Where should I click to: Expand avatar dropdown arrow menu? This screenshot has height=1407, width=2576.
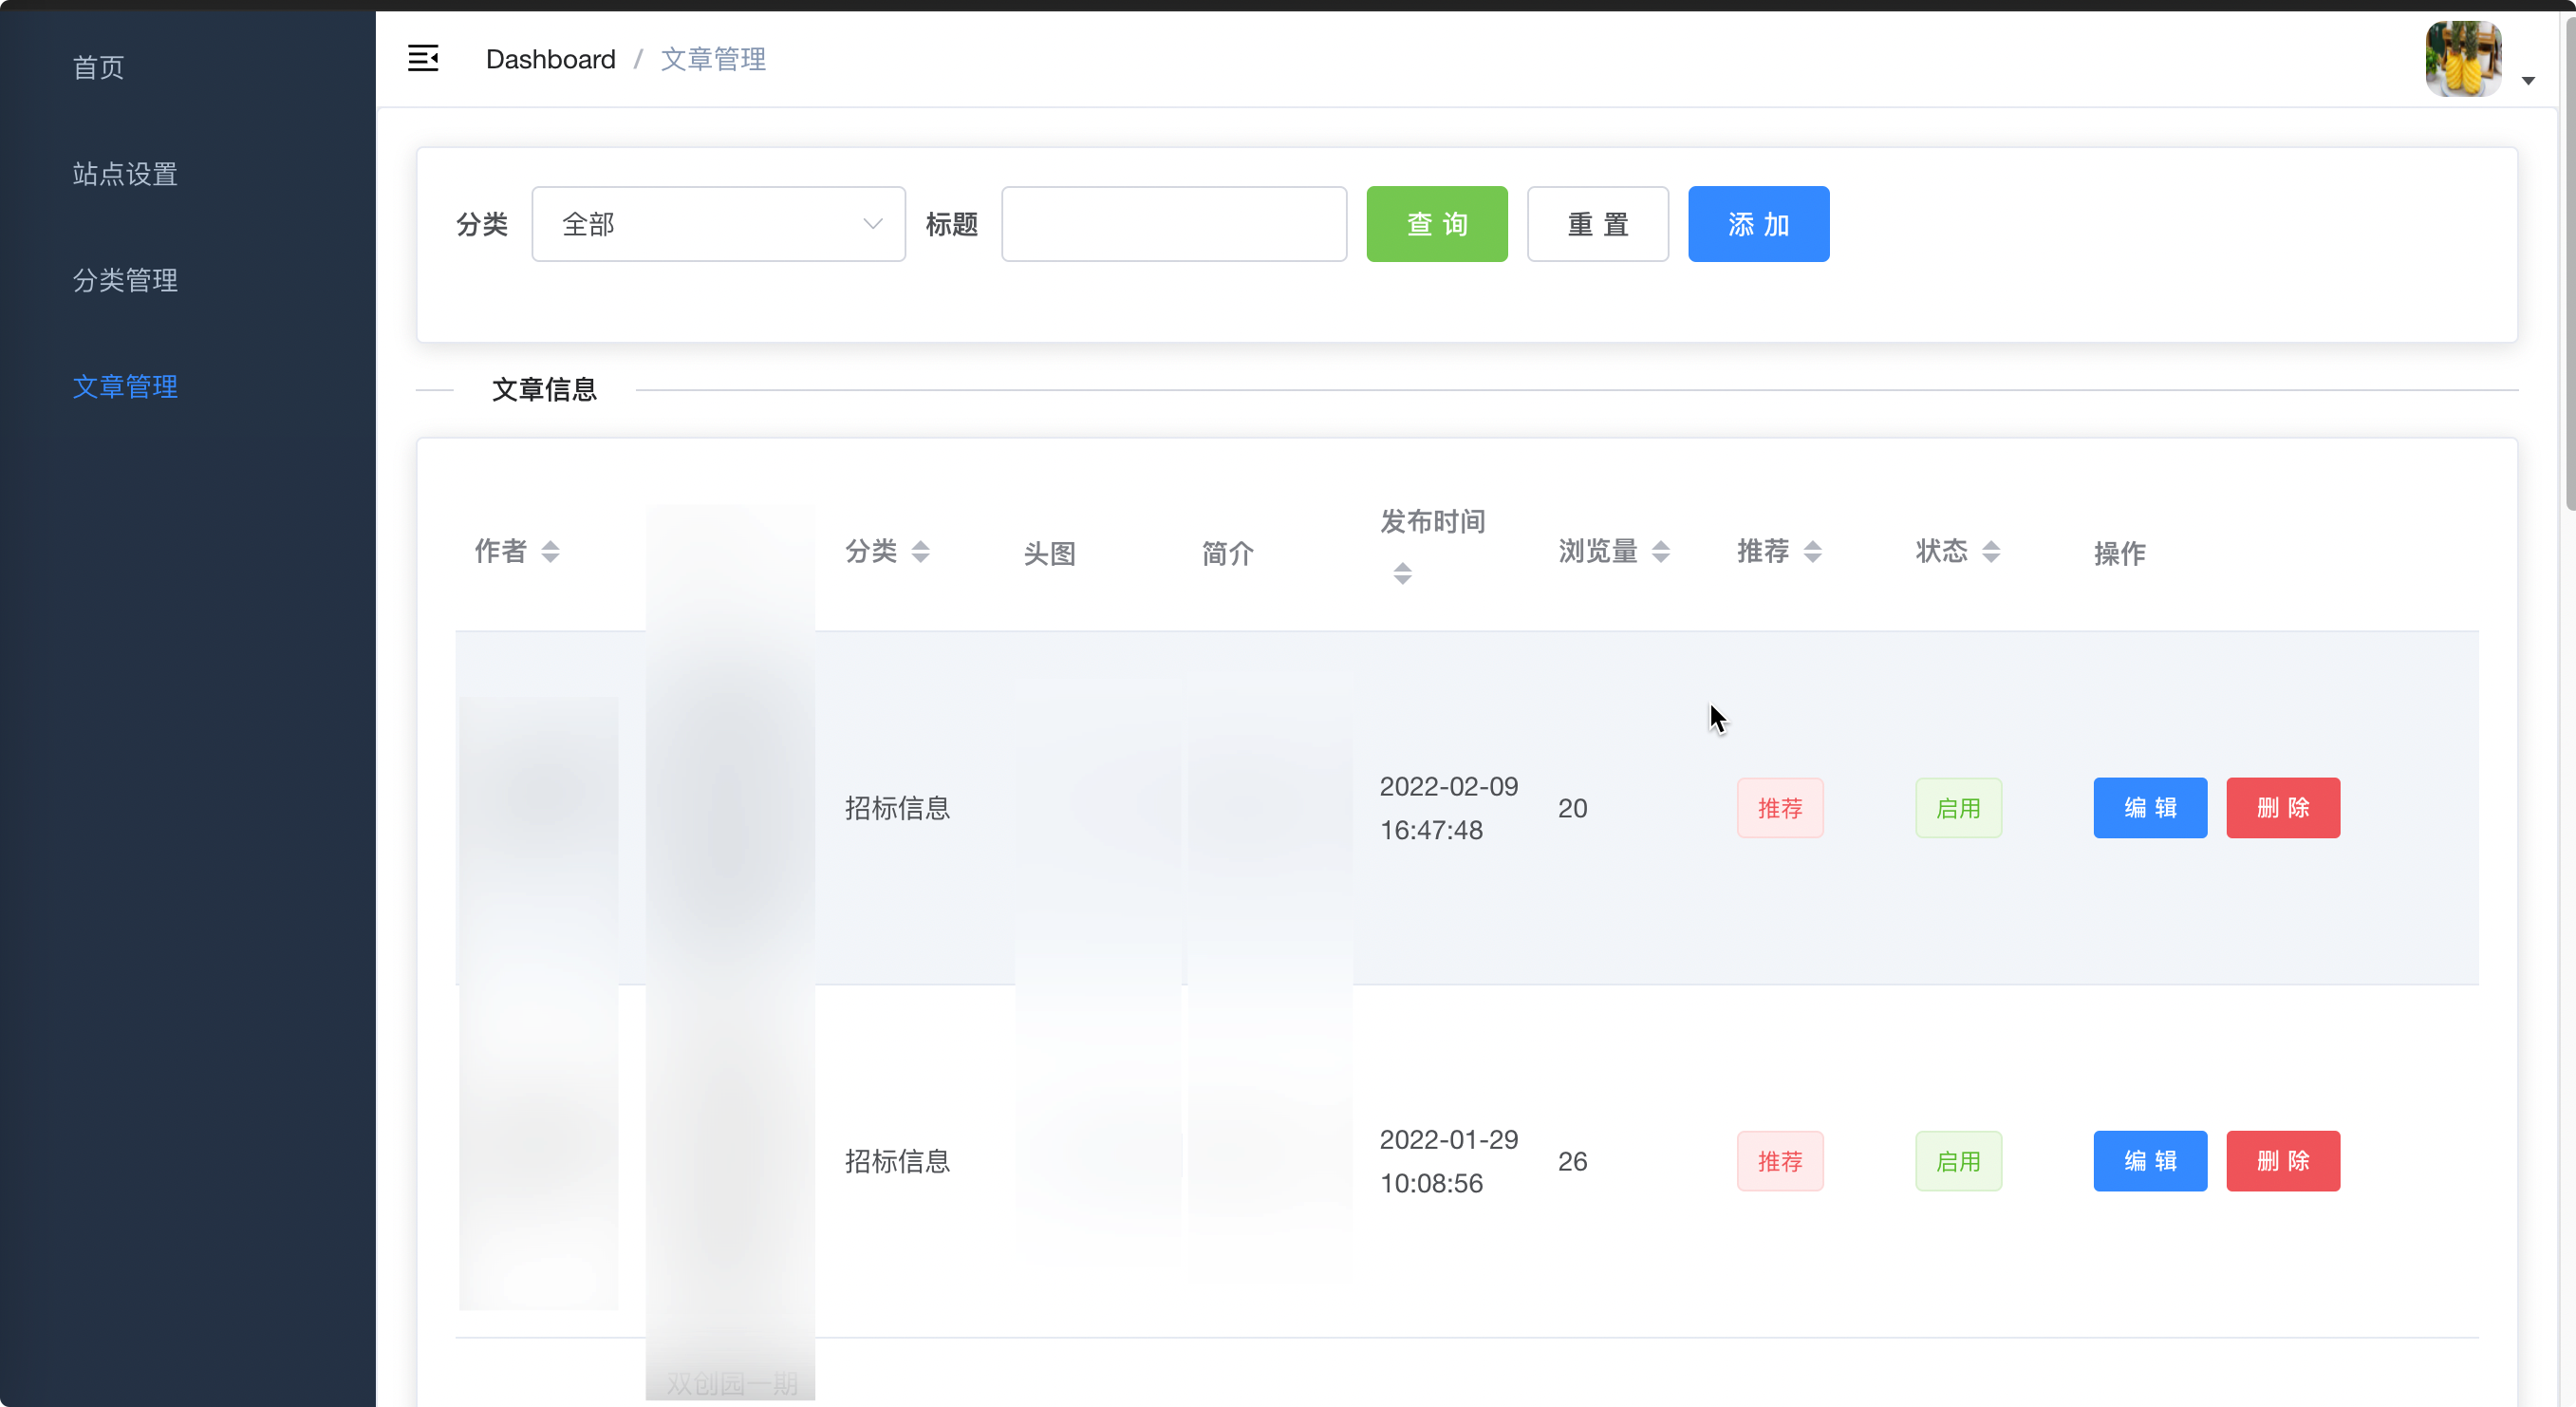[2527, 81]
